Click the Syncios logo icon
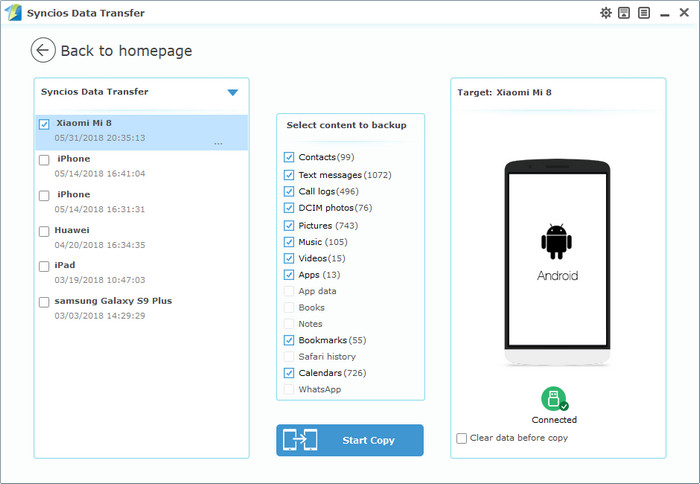The image size is (700, 484). tap(13, 13)
